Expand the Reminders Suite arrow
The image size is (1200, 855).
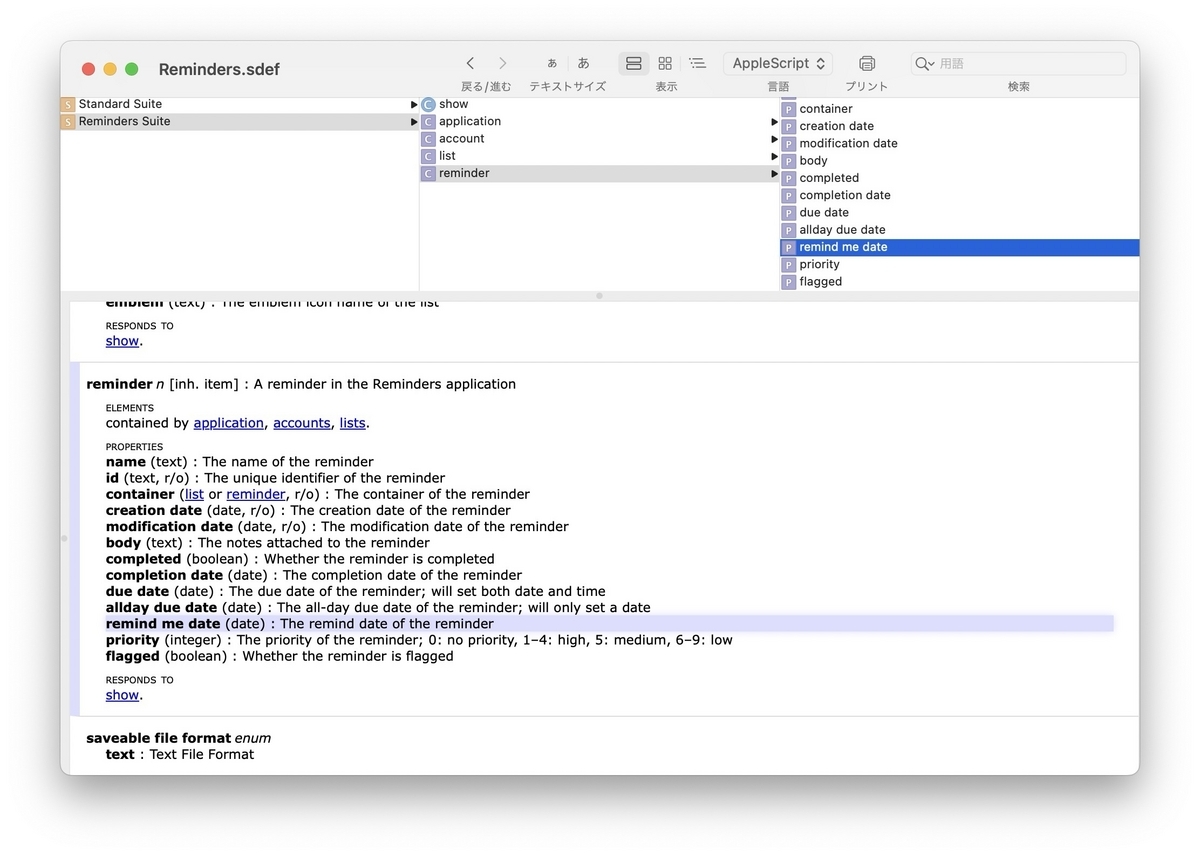coord(414,122)
